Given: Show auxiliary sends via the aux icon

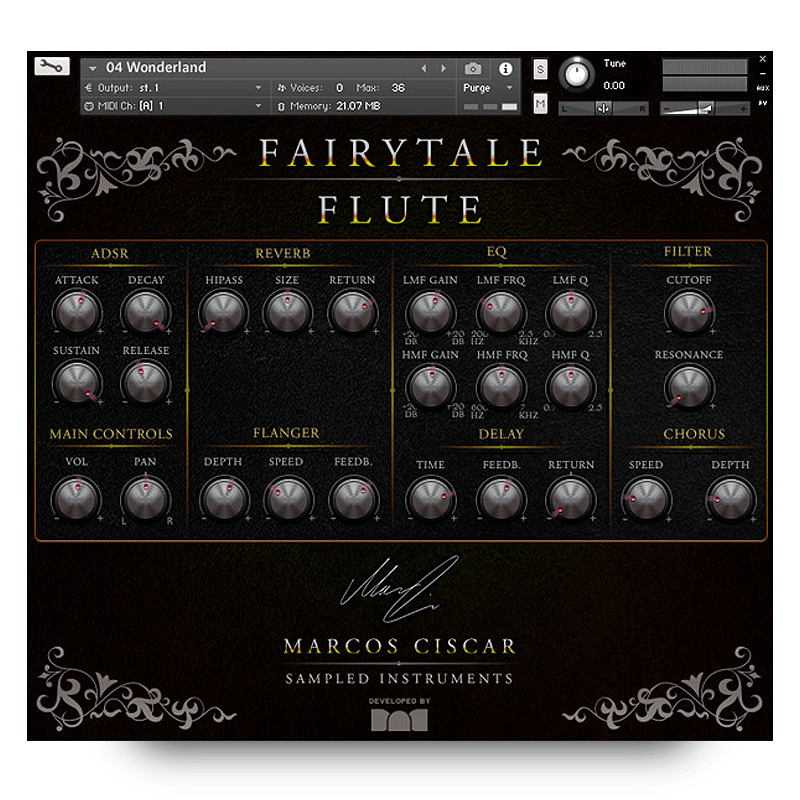Looking at the screenshot, I should coord(763,88).
